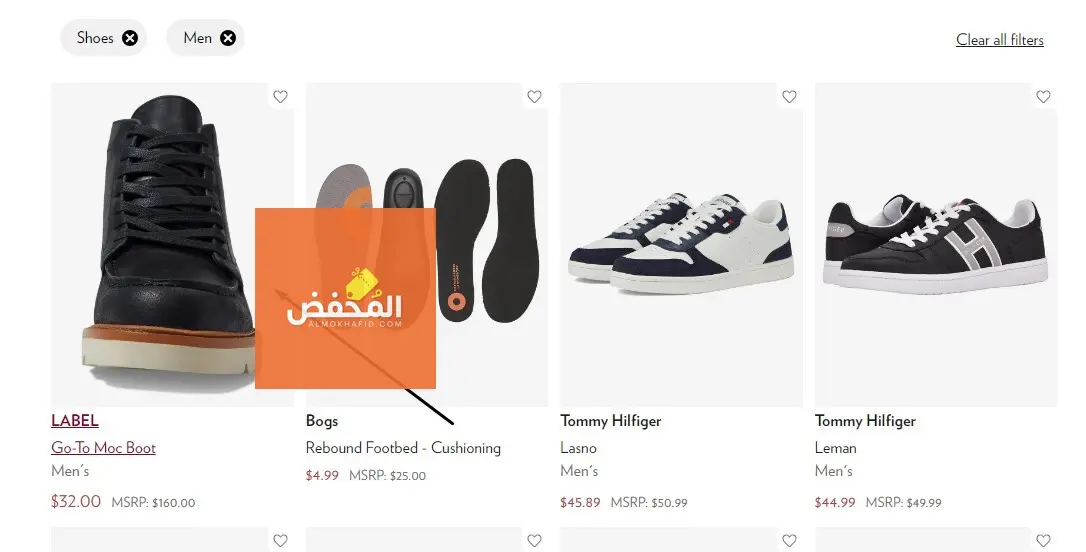Click the $44.99 price for Leman
Viewport: 1086px width, 552px height.
click(x=835, y=502)
